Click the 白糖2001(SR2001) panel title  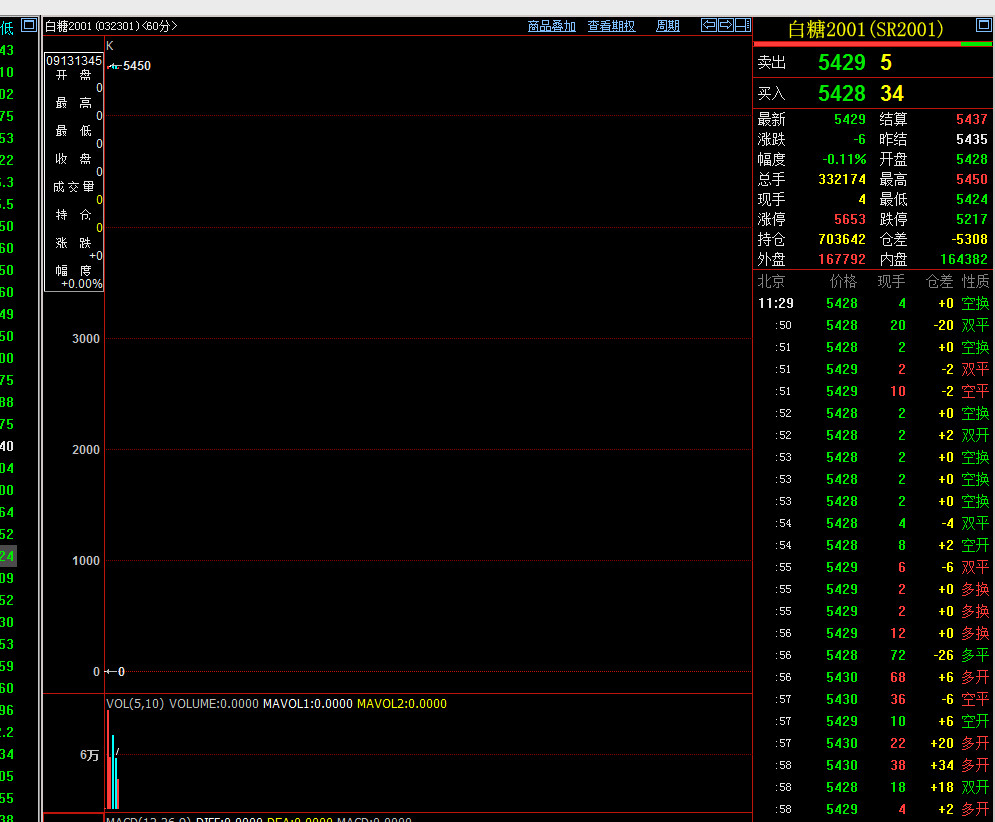click(x=865, y=30)
